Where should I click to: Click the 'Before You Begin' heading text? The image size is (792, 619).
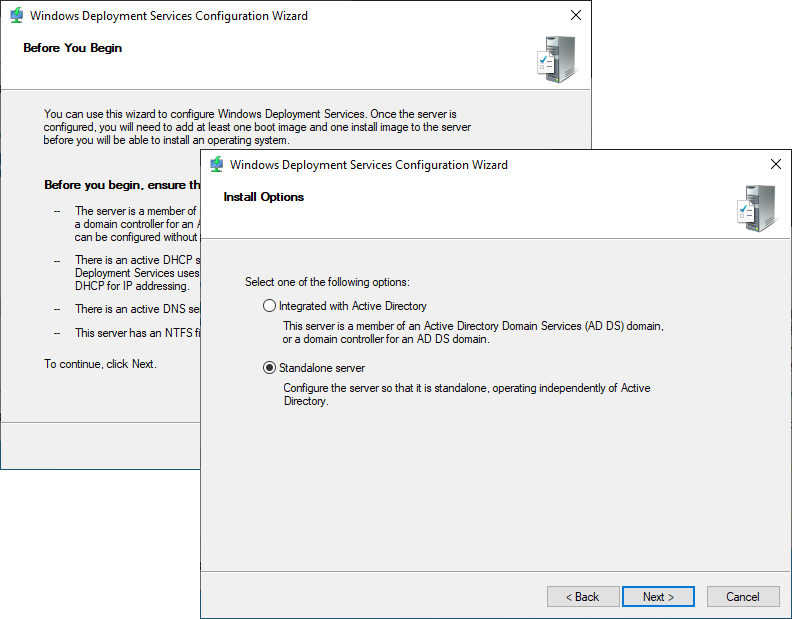(73, 48)
